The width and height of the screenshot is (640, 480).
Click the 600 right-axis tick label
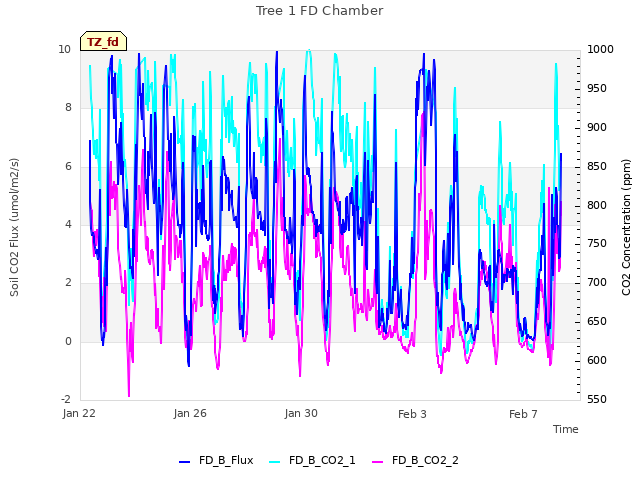[597, 360]
